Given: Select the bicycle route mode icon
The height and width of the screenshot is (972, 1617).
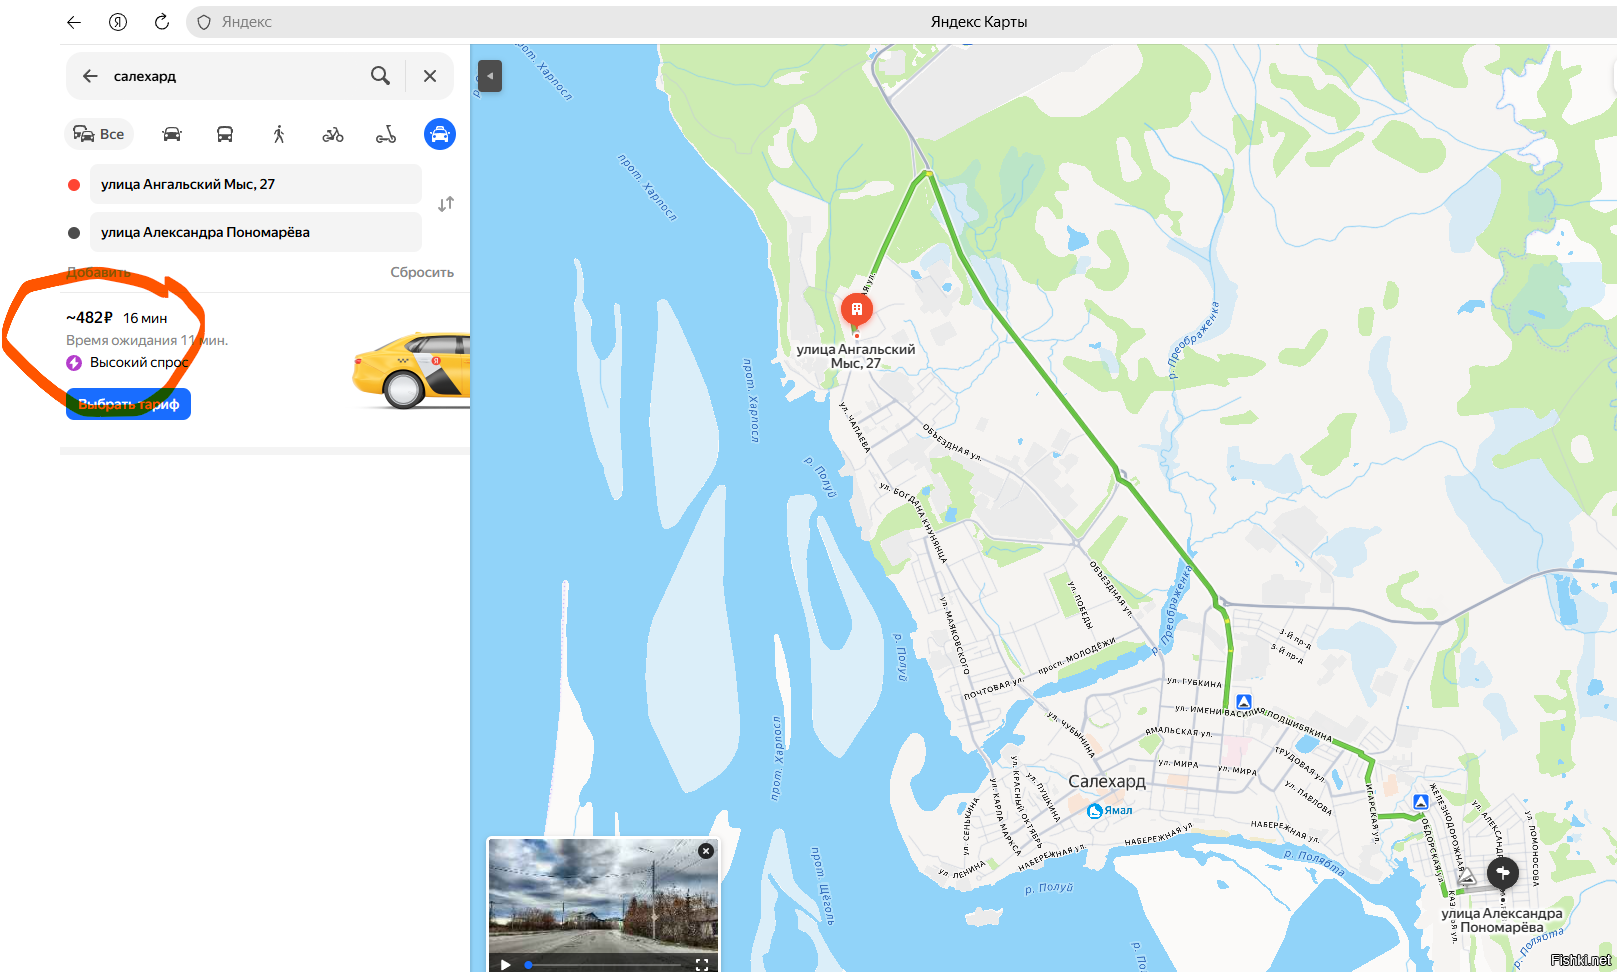Looking at the screenshot, I should (x=333, y=134).
